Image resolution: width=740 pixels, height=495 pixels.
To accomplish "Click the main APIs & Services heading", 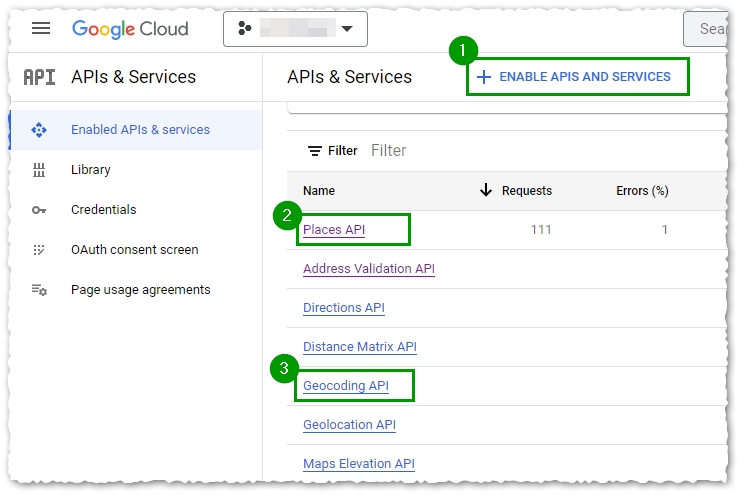I will pos(350,77).
